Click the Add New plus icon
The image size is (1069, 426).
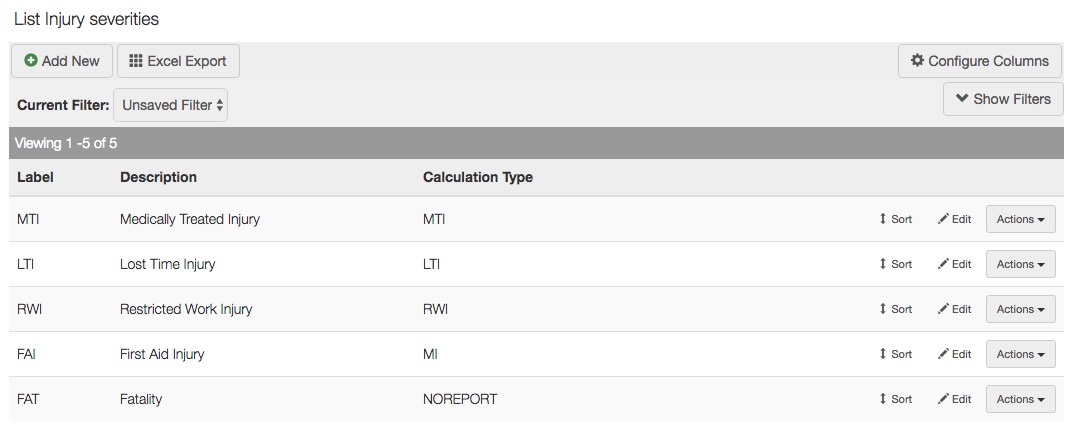click(x=31, y=61)
